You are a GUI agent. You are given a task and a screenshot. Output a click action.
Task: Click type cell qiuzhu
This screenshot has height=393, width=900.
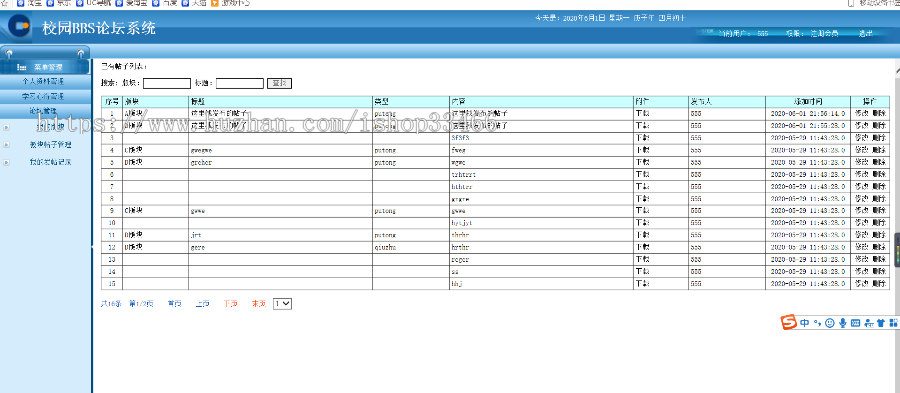385,247
